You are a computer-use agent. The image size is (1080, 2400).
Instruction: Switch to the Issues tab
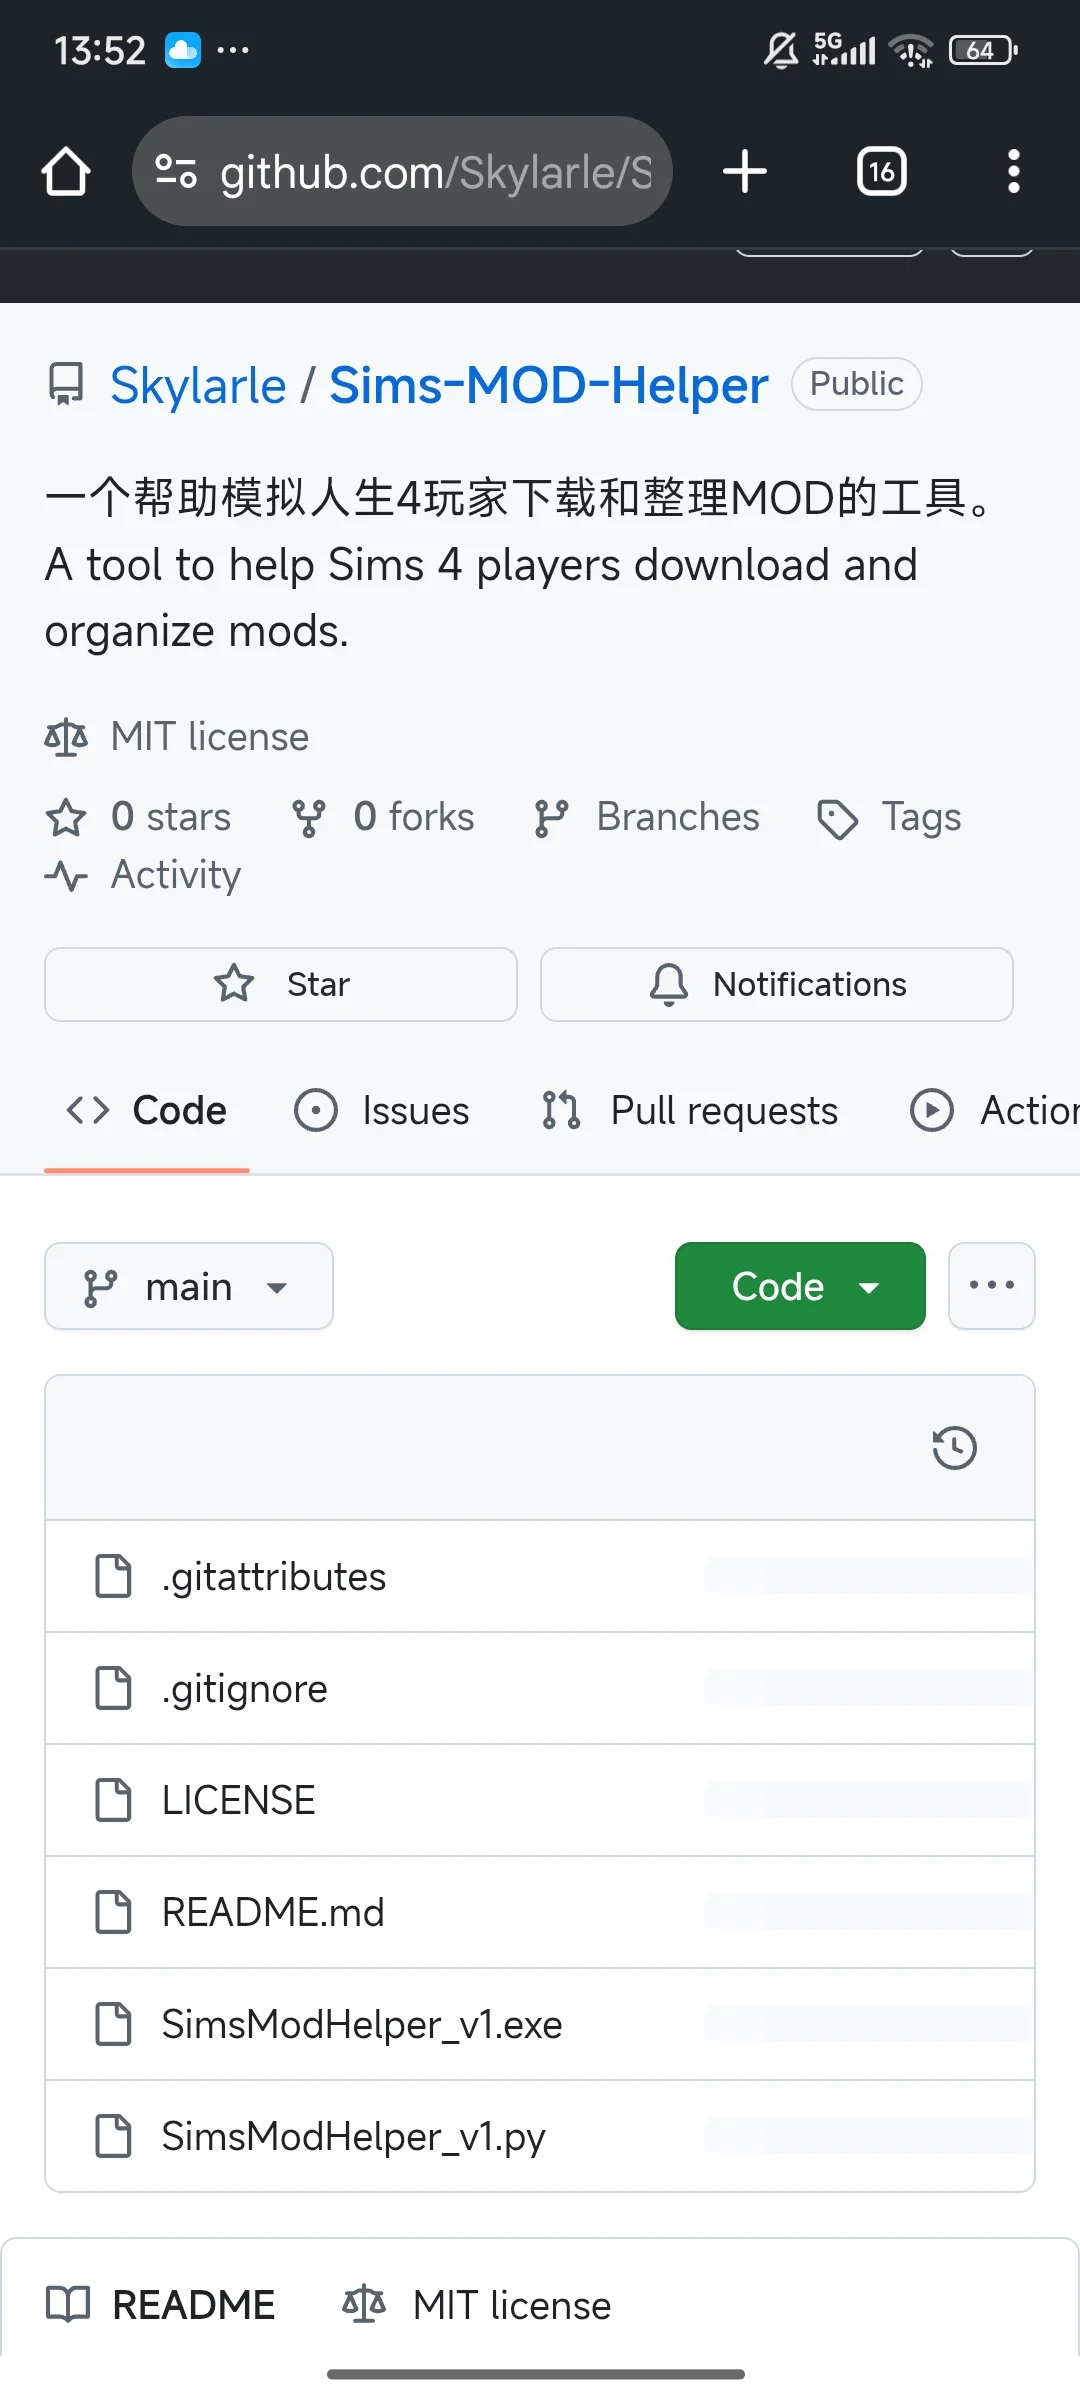pyautogui.click(x=382, y=1110)
